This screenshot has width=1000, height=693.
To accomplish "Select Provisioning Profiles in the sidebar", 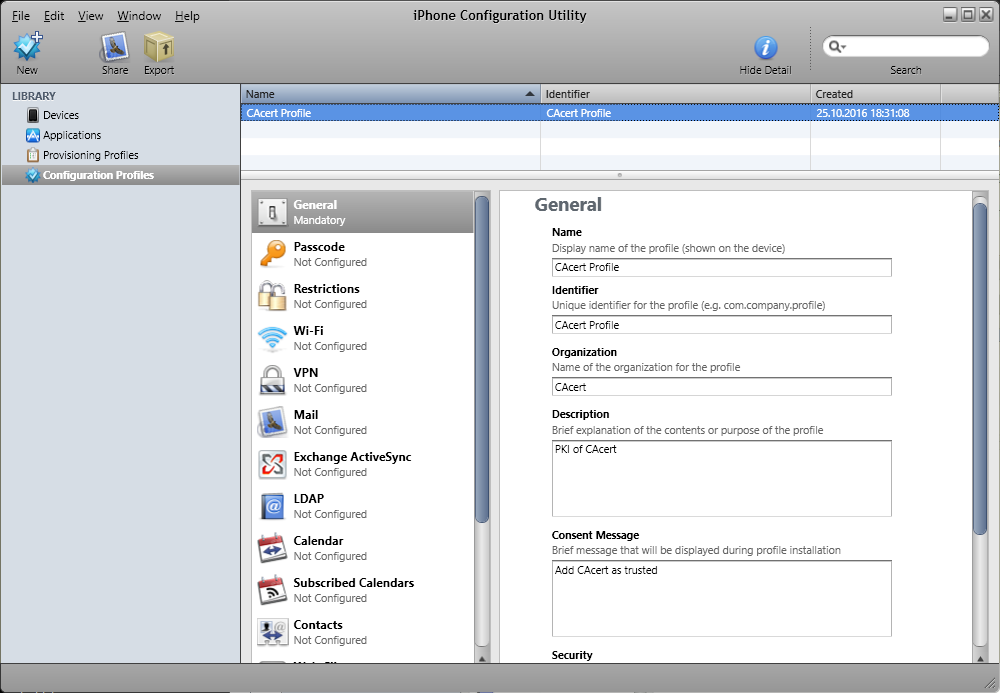I will 90,155.
